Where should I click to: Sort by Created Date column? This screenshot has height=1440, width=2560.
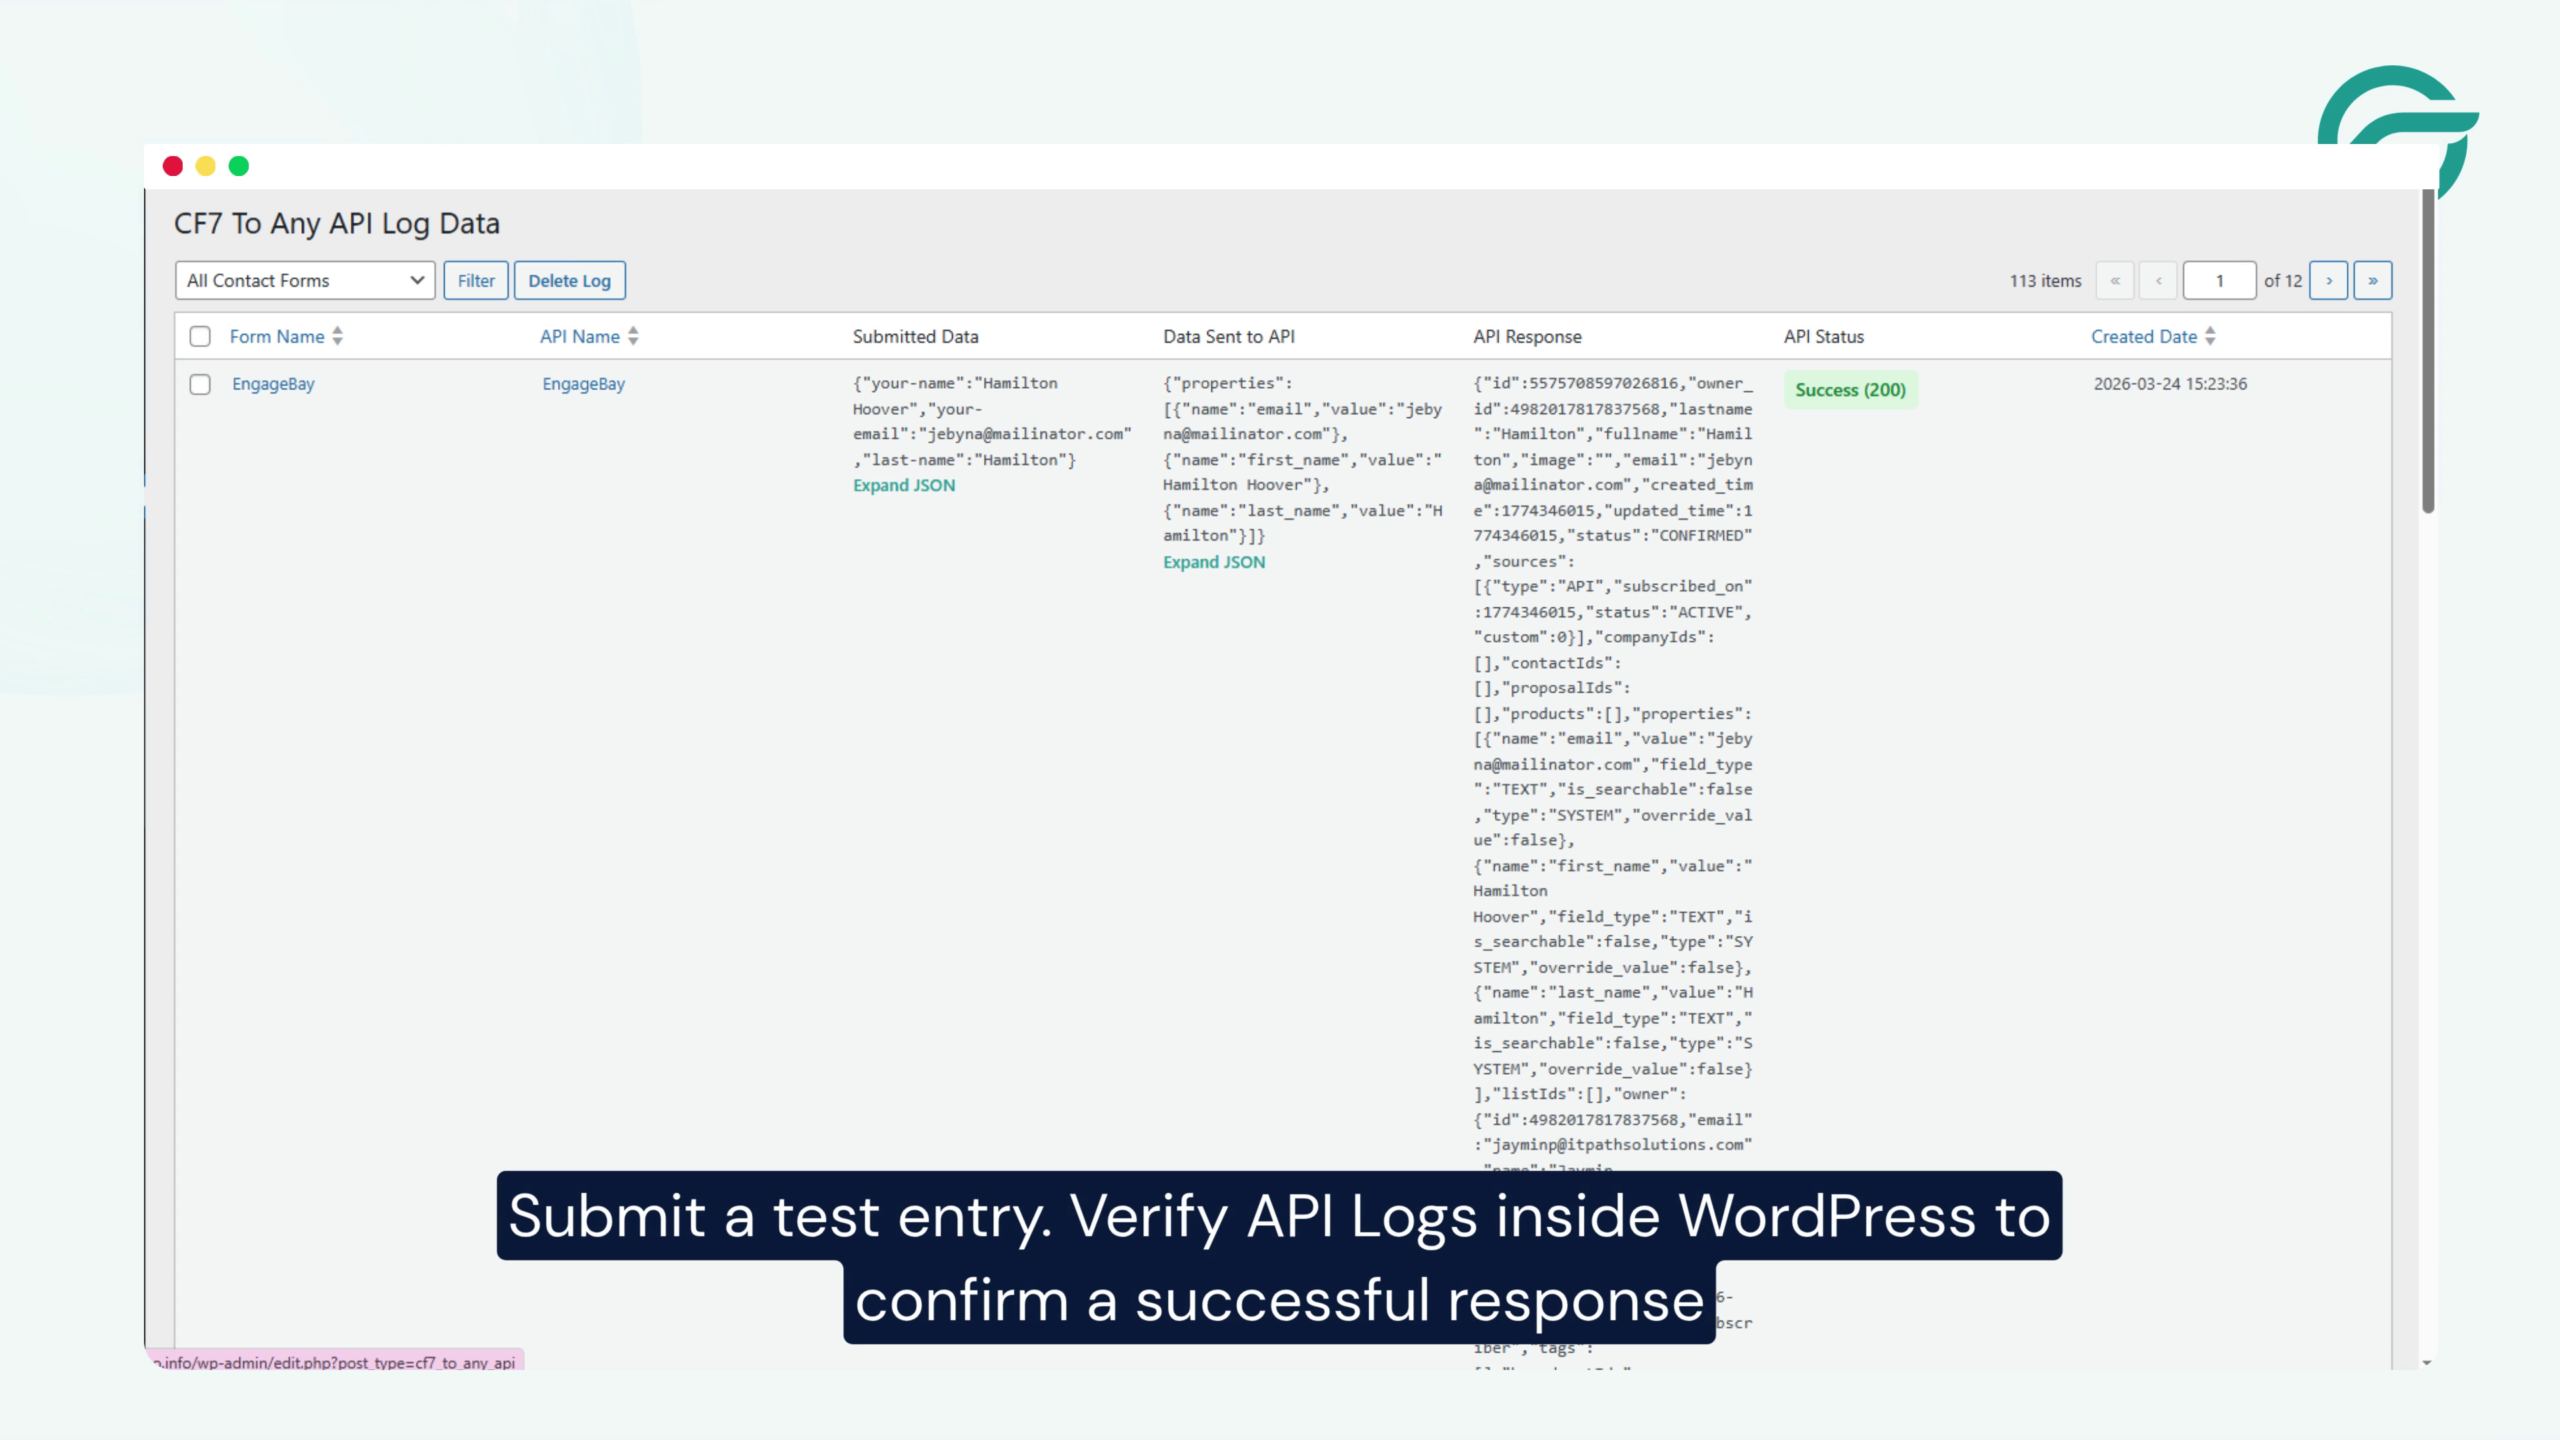[2144, 337]
